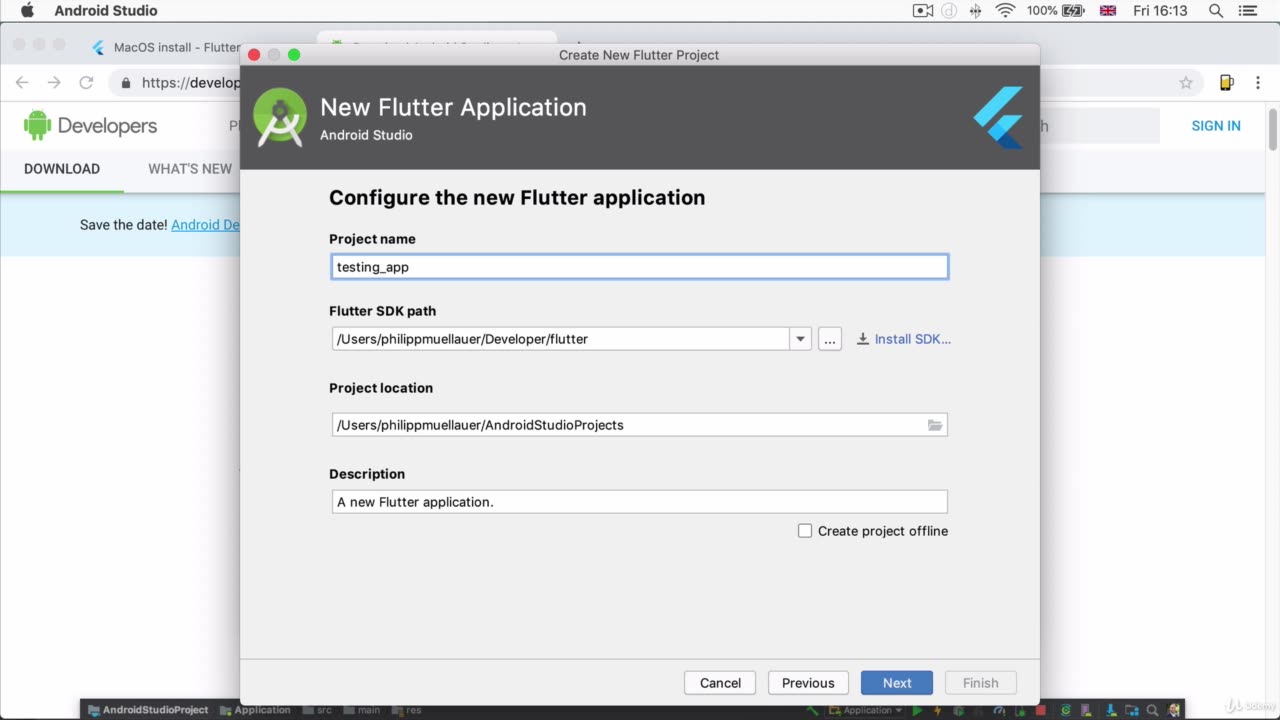Browse SDK path with the ... button
The image size is (1280, 720).
click(830, 339)
